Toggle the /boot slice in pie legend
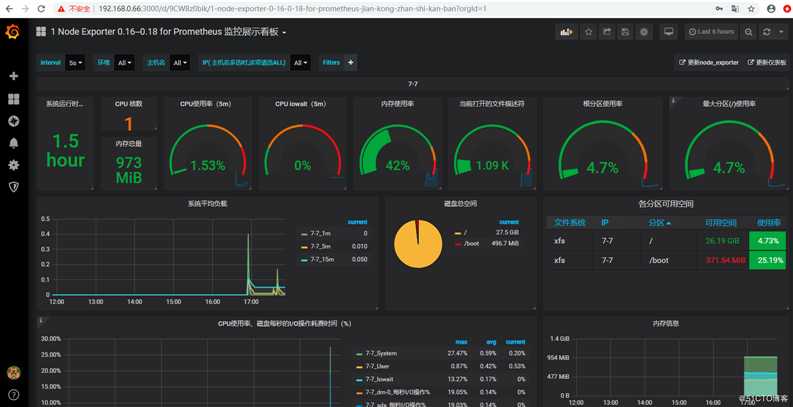 (471, 244)
